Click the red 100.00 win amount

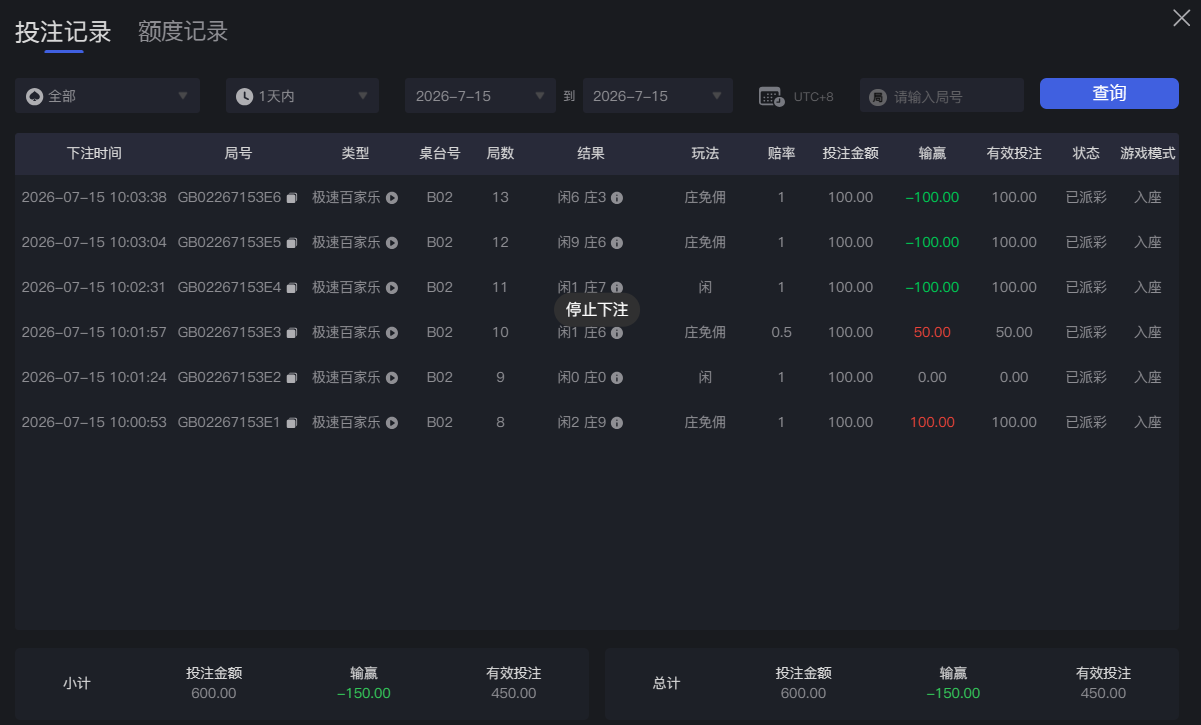932,423
